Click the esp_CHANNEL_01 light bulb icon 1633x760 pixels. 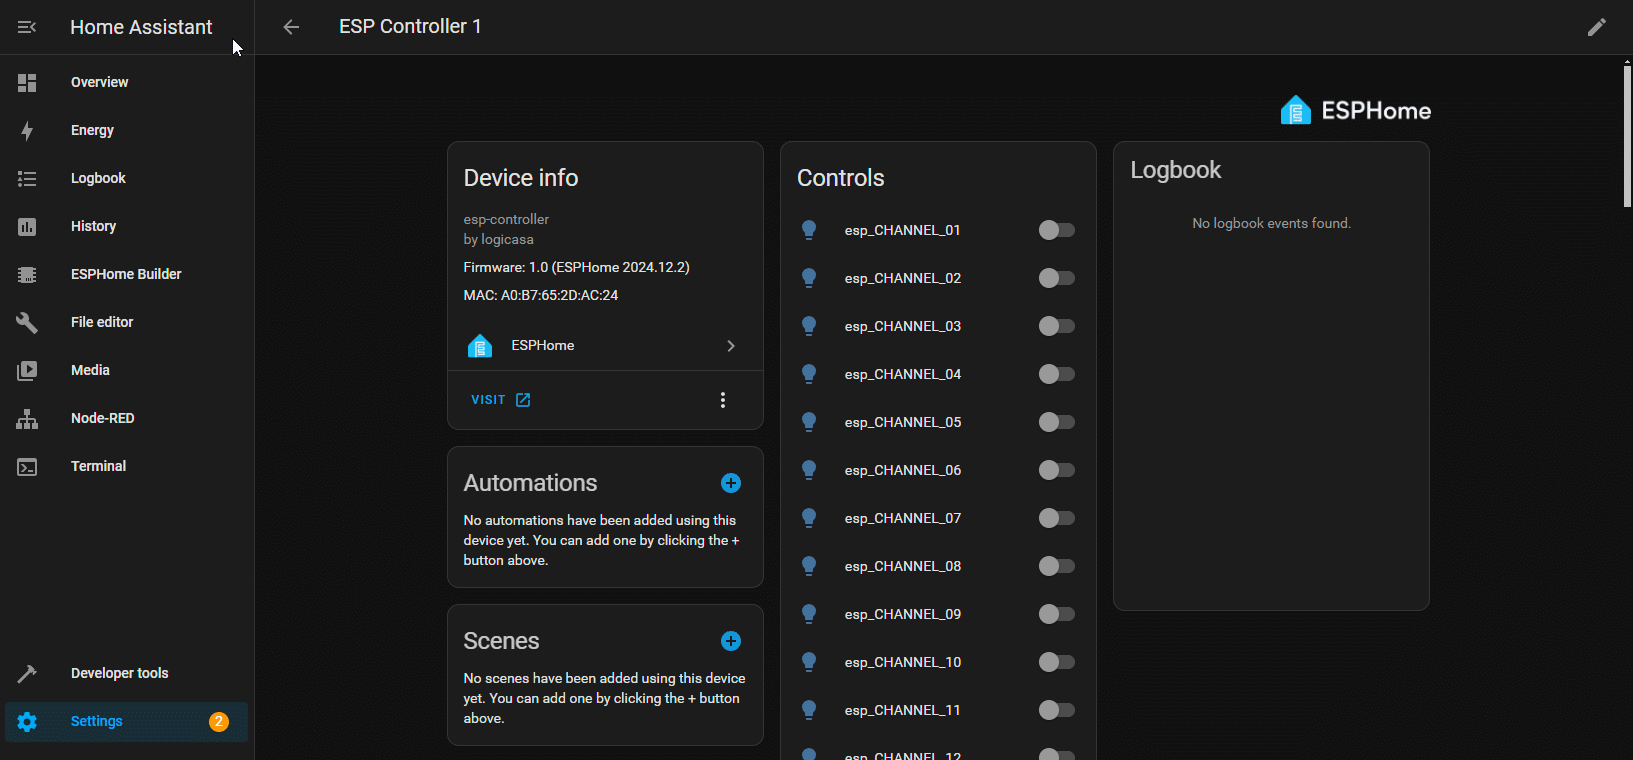tap(809, 230)
